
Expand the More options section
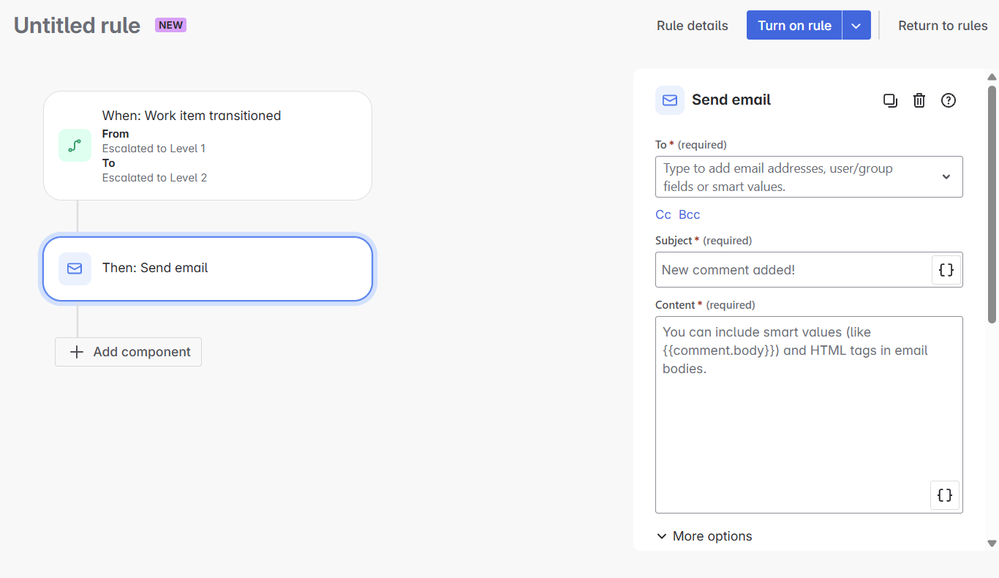tap(704, 536)
